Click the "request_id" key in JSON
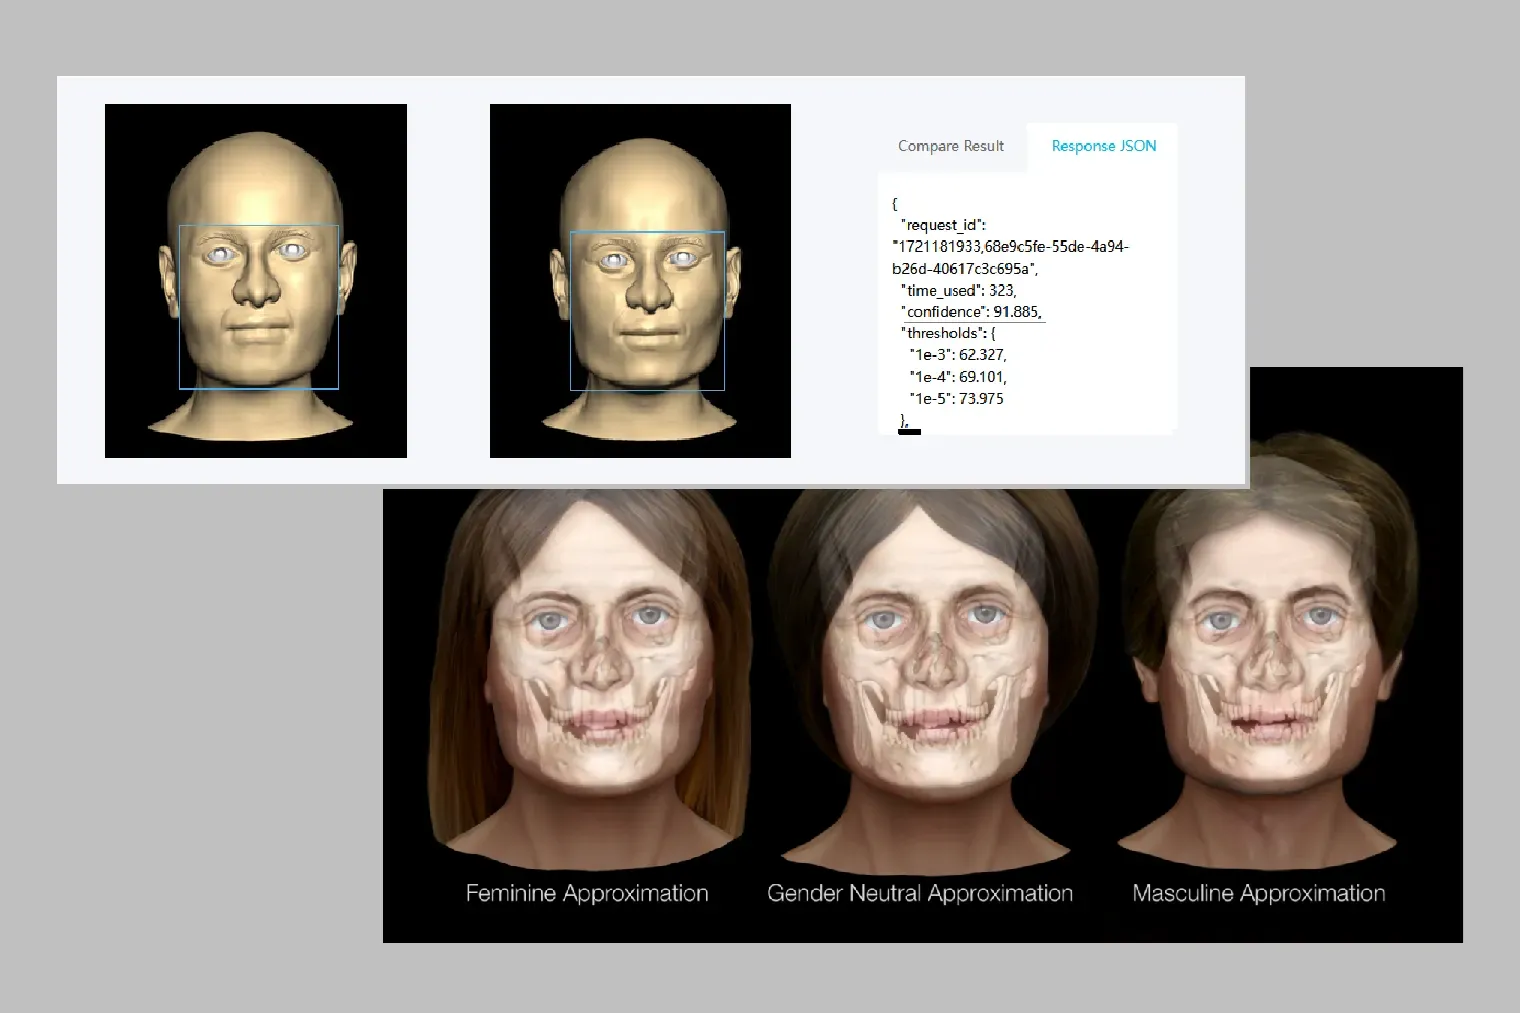This screenshot has width=1520, height=1013. (x=943, y=225)
